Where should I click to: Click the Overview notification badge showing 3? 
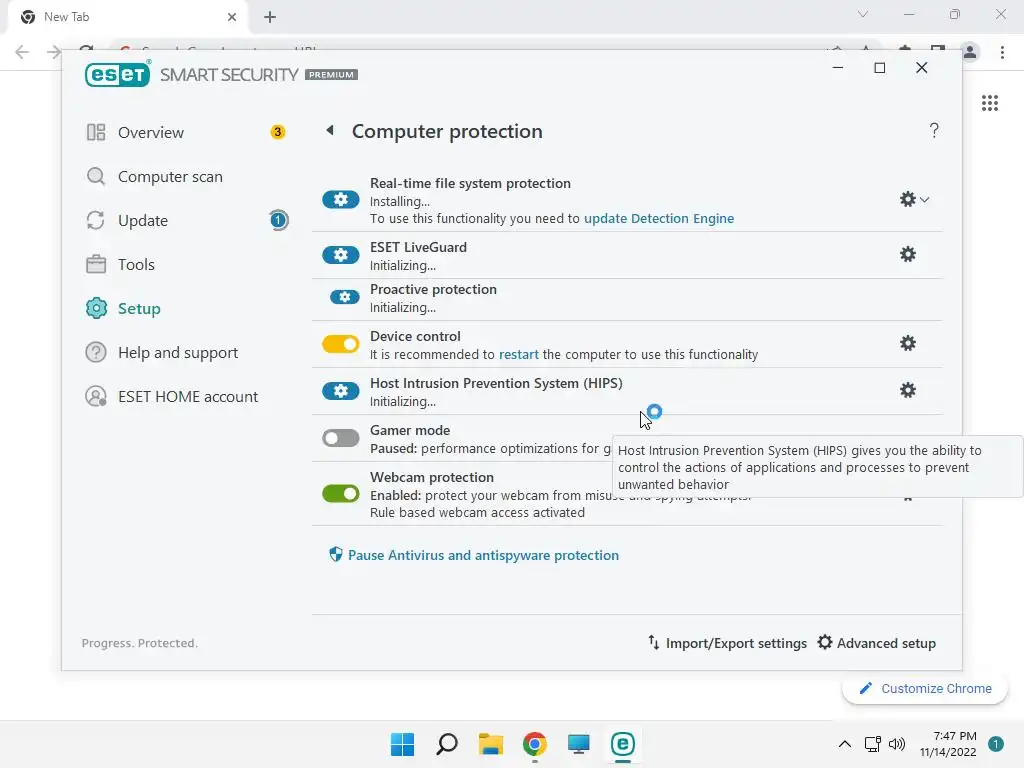278,133
